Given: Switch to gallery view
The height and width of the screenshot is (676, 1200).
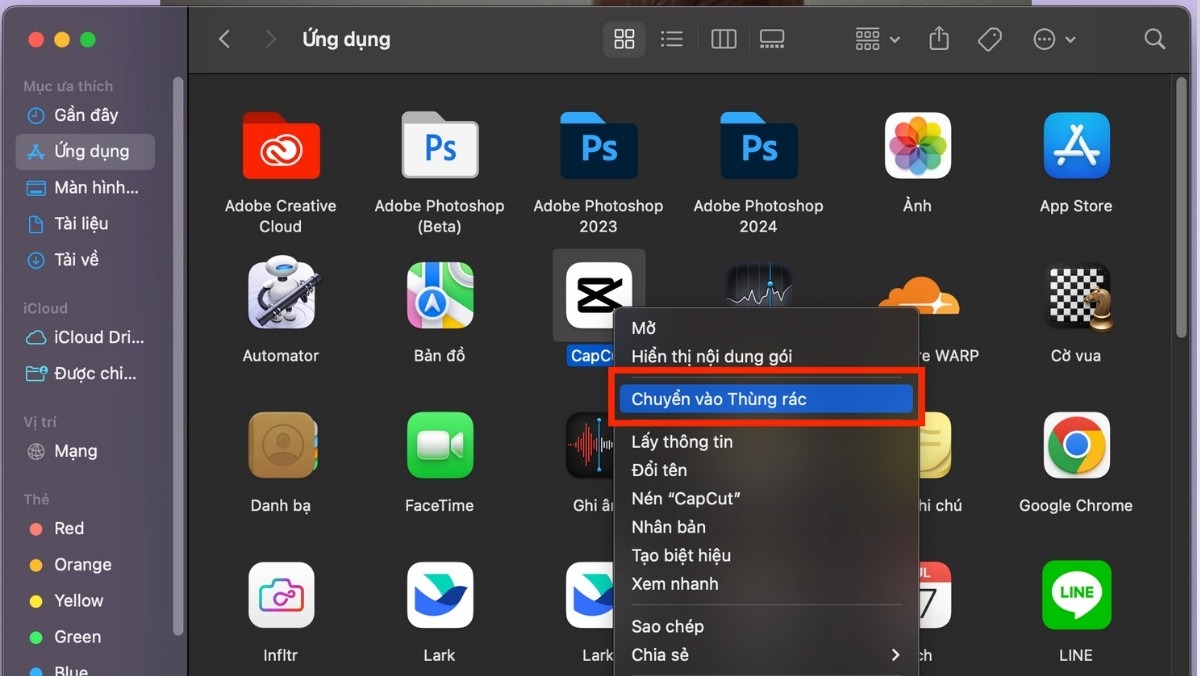Looking at the screenshot, I should 772,39.
